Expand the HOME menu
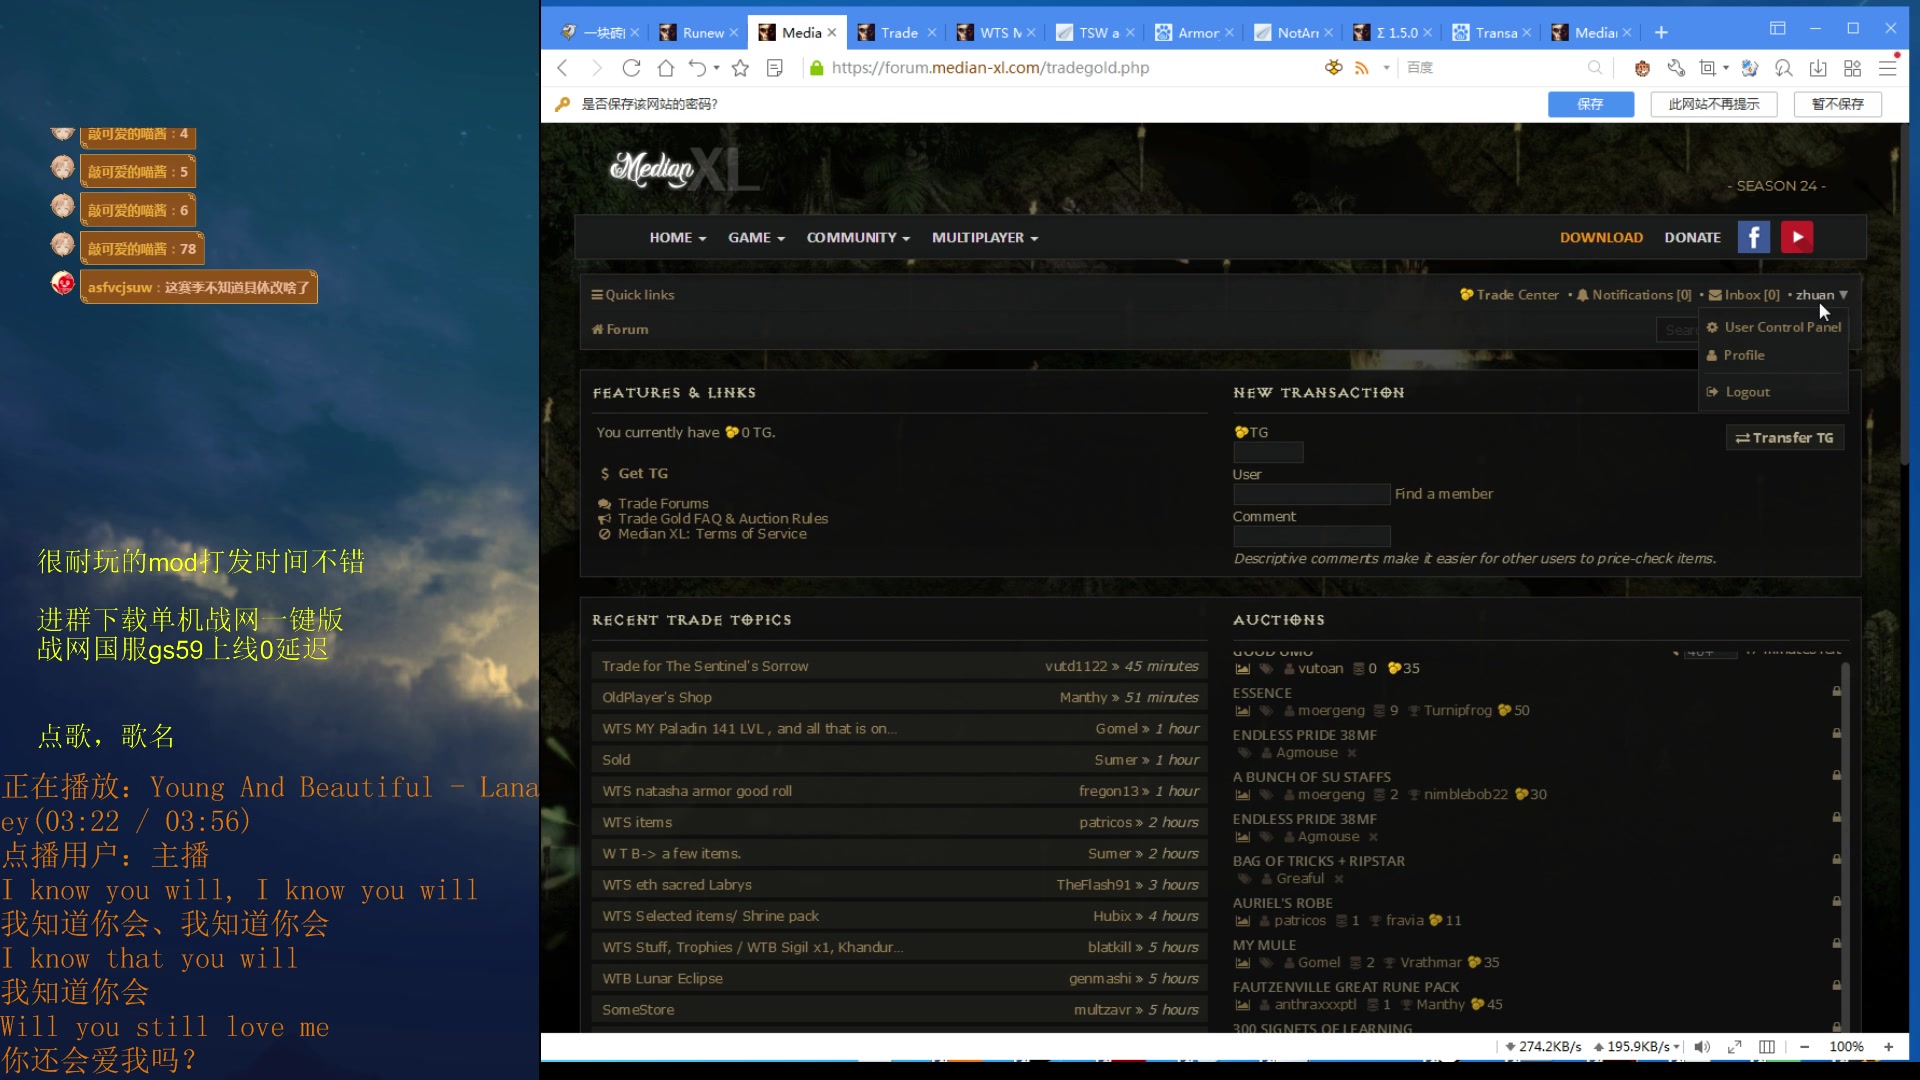The height and width of the screenshot is (1080, 1920). point(677,238)
